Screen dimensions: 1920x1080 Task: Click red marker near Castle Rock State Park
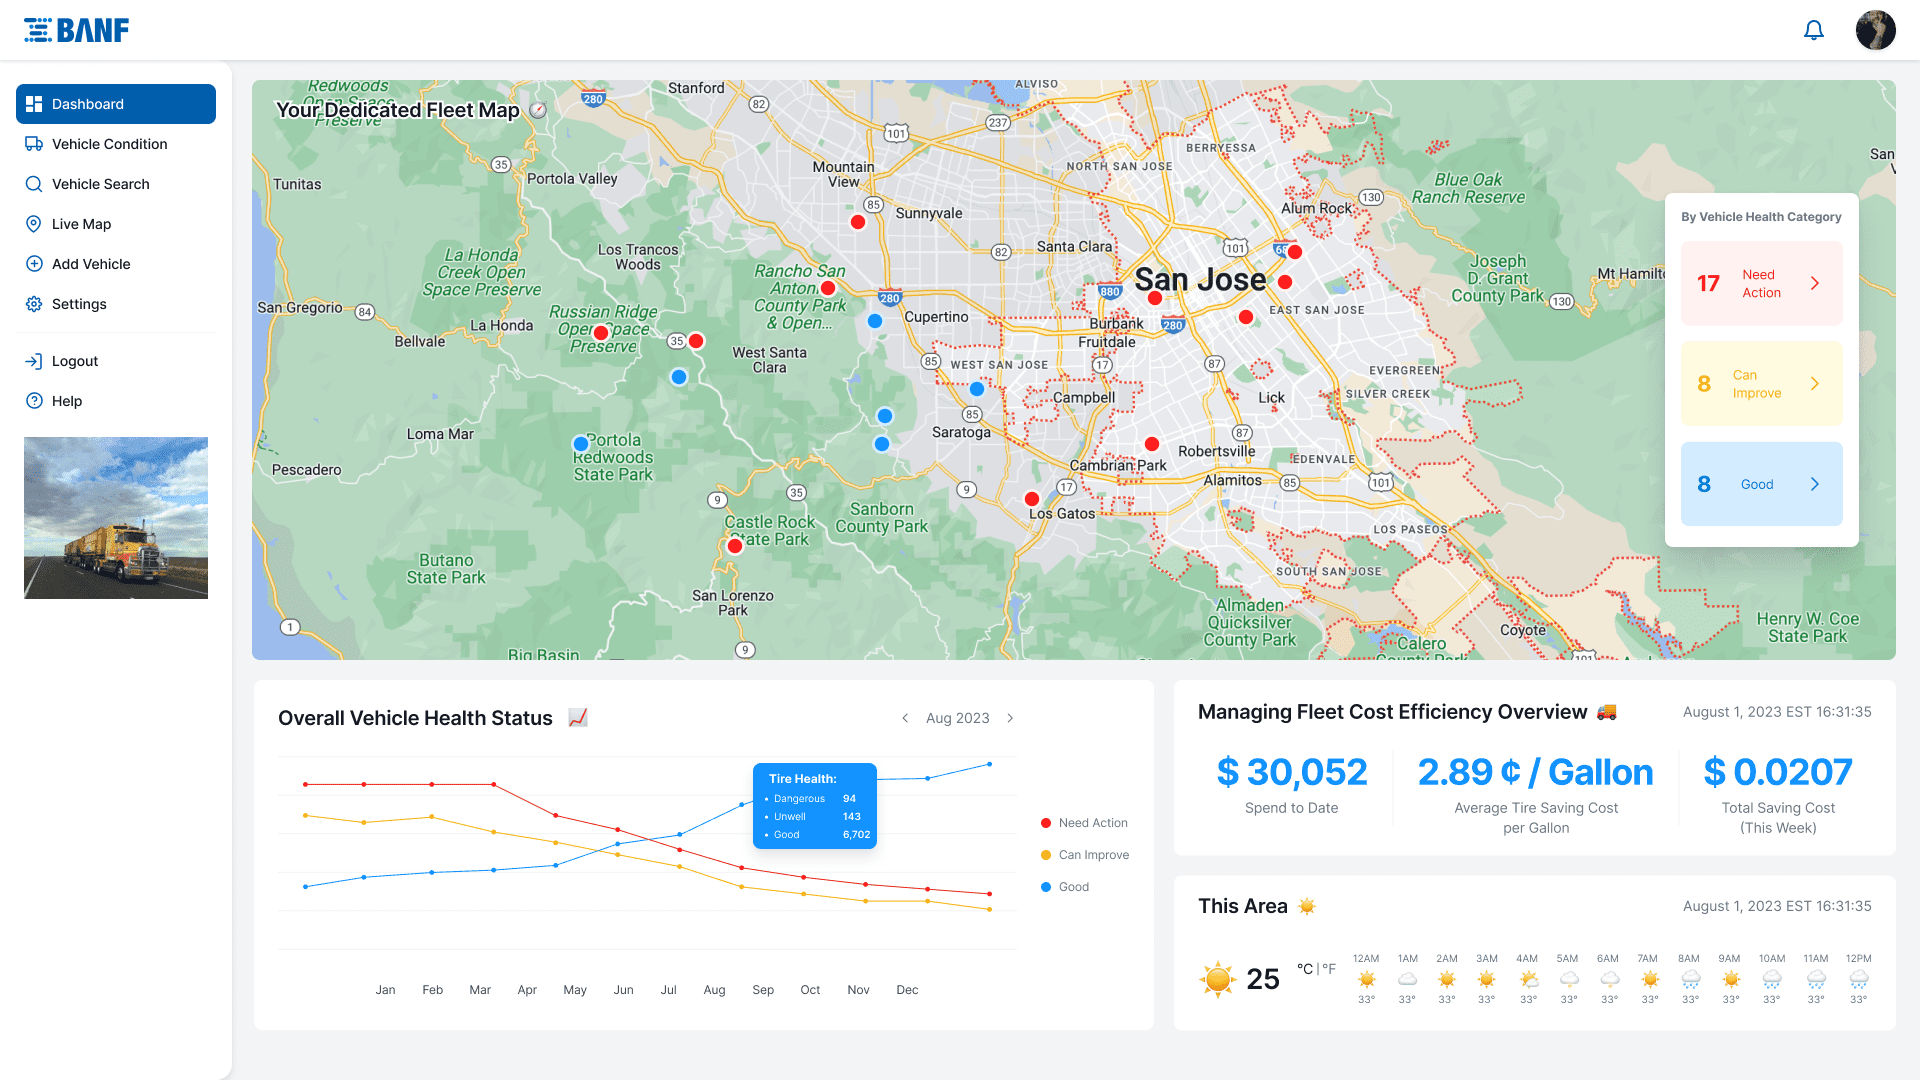[735, 546]
